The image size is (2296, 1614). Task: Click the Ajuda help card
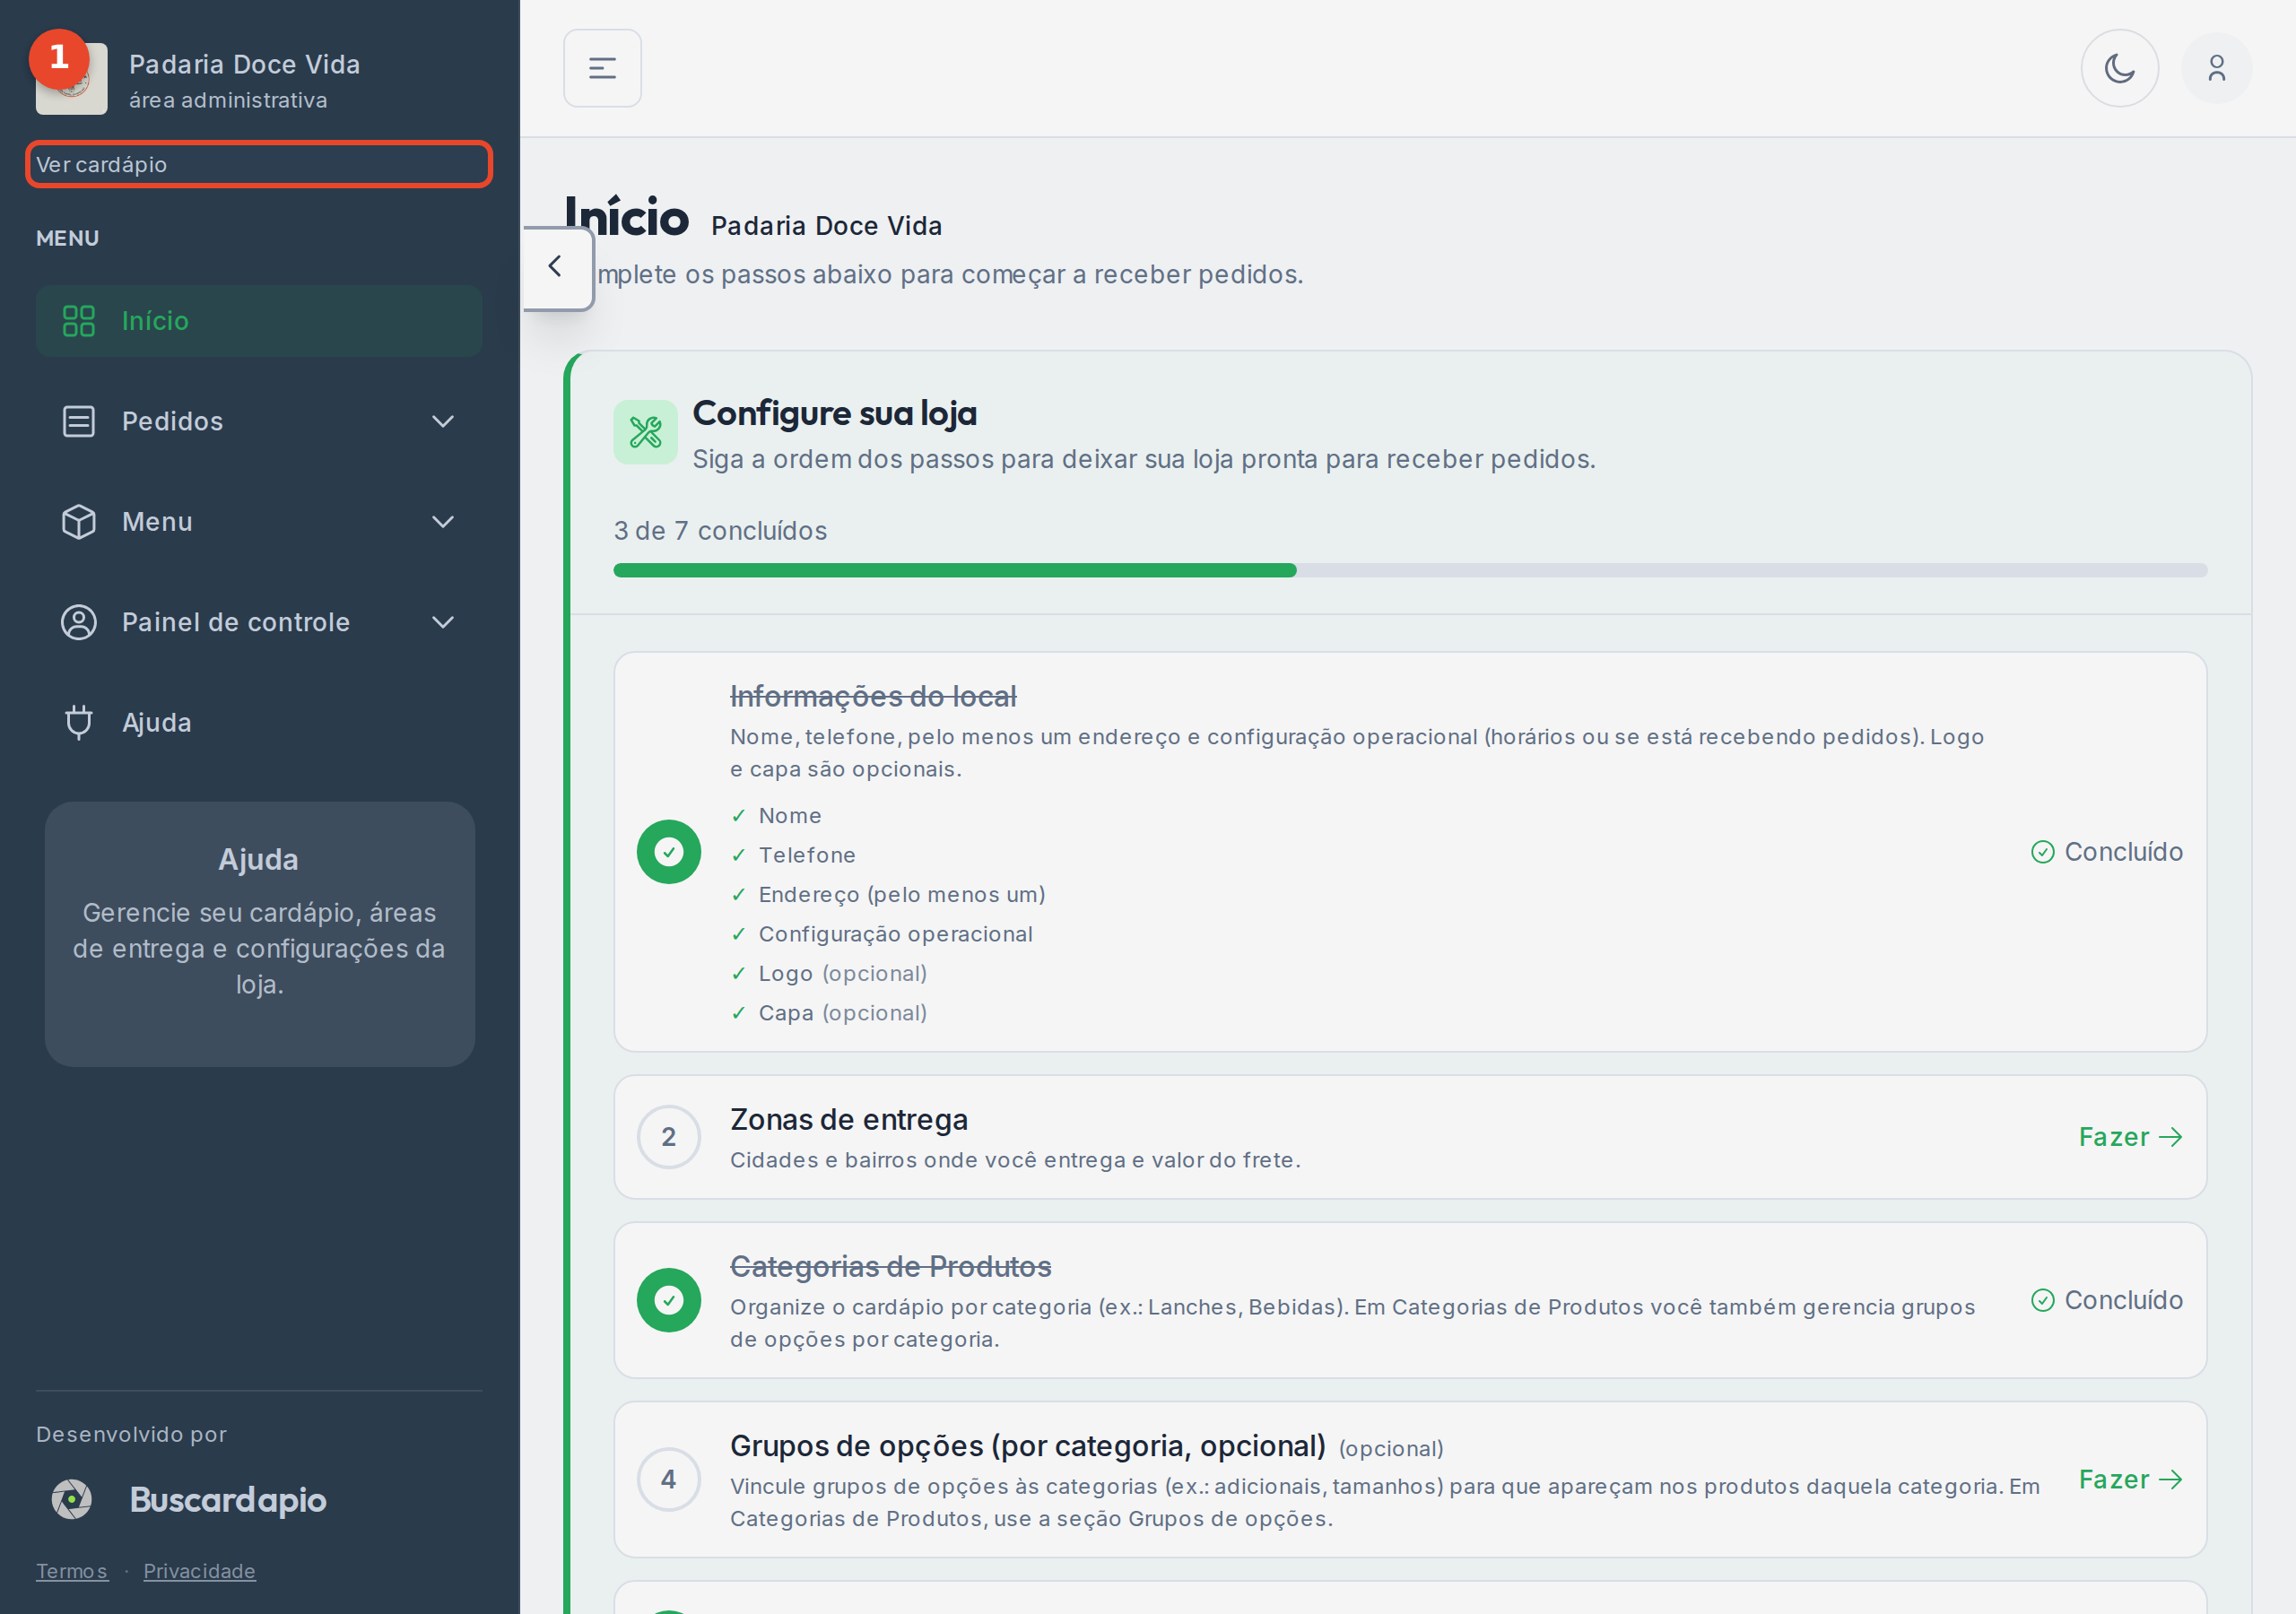(259, 934)
